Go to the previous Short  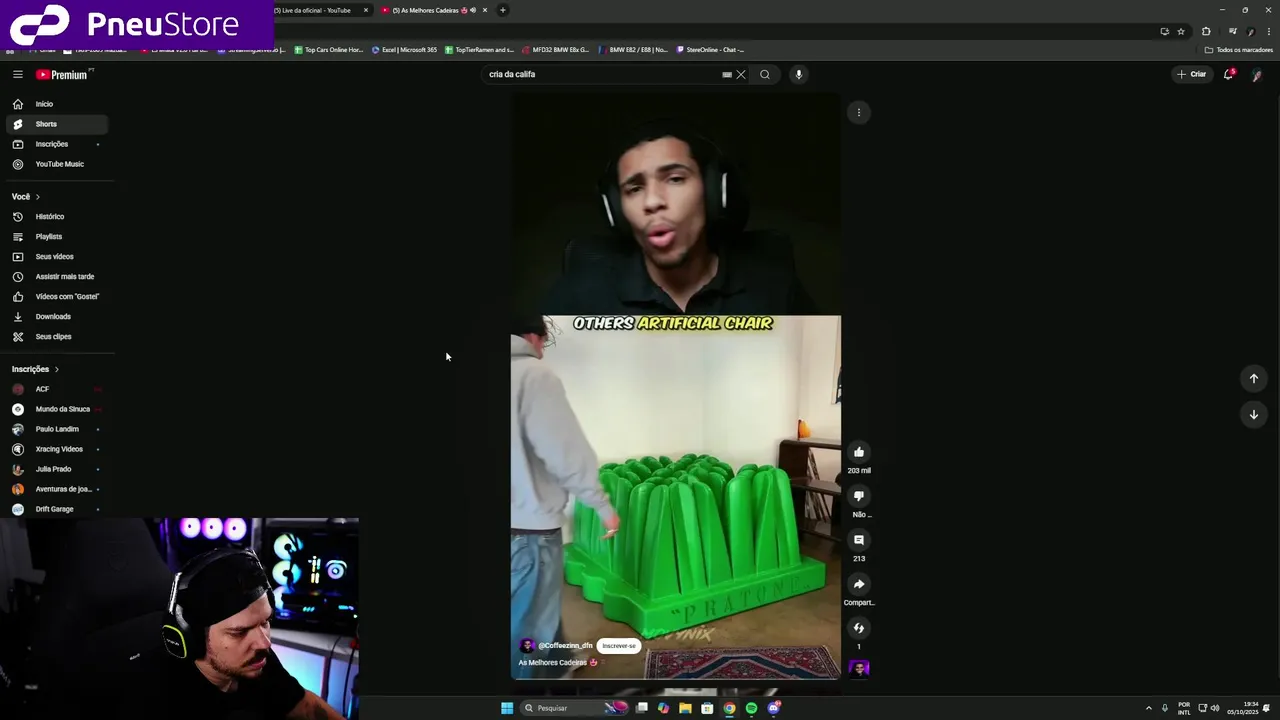(1254, 378)
